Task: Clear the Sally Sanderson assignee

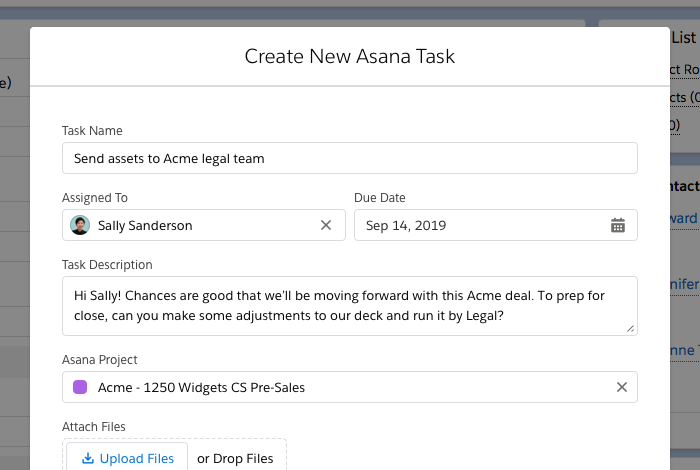Action: point(325,225)
